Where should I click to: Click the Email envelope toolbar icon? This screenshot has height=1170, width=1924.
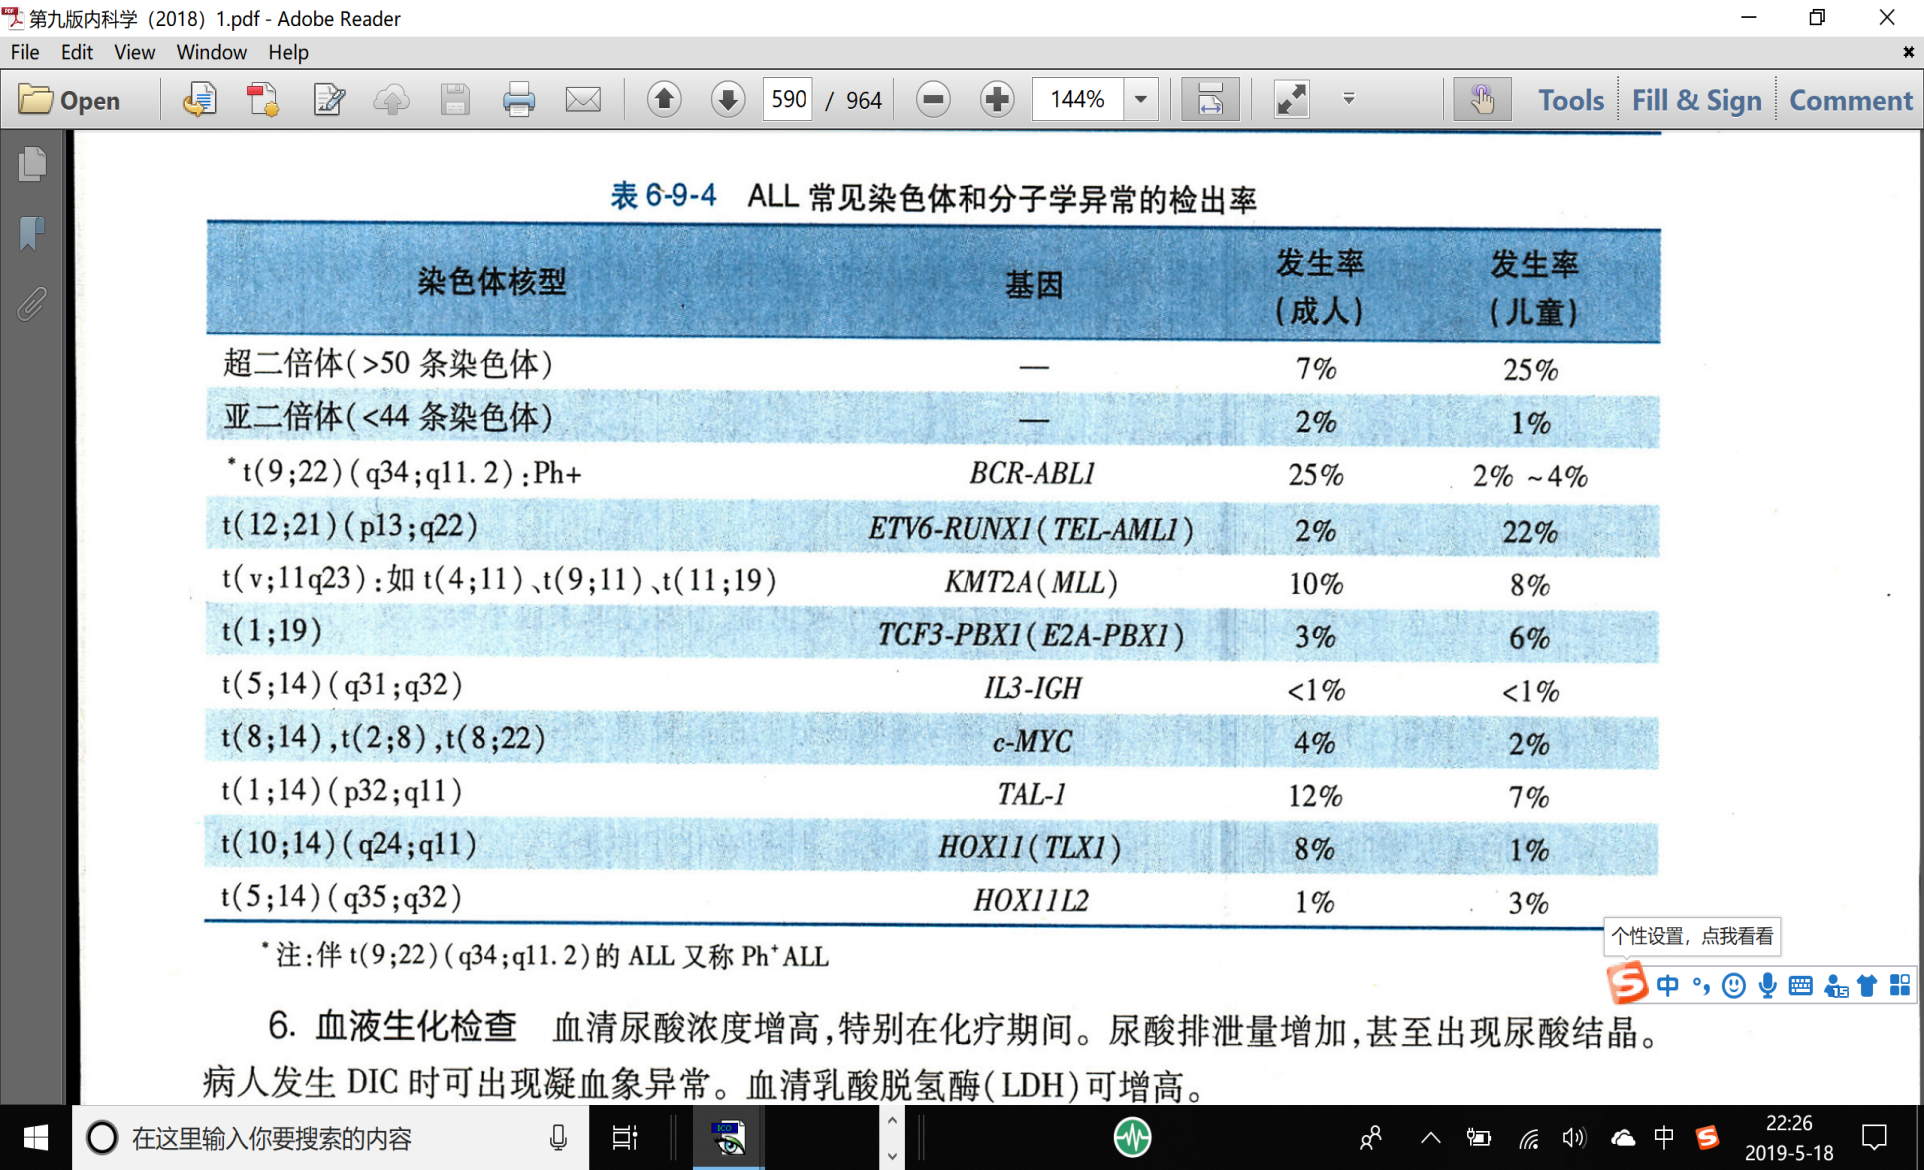click(x=583, y=100)
